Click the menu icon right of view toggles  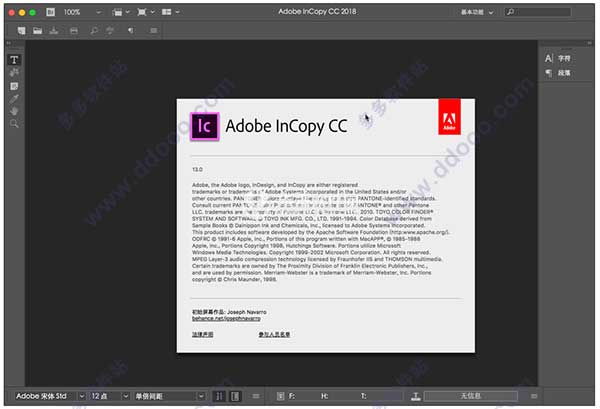[x=256, y=396]
